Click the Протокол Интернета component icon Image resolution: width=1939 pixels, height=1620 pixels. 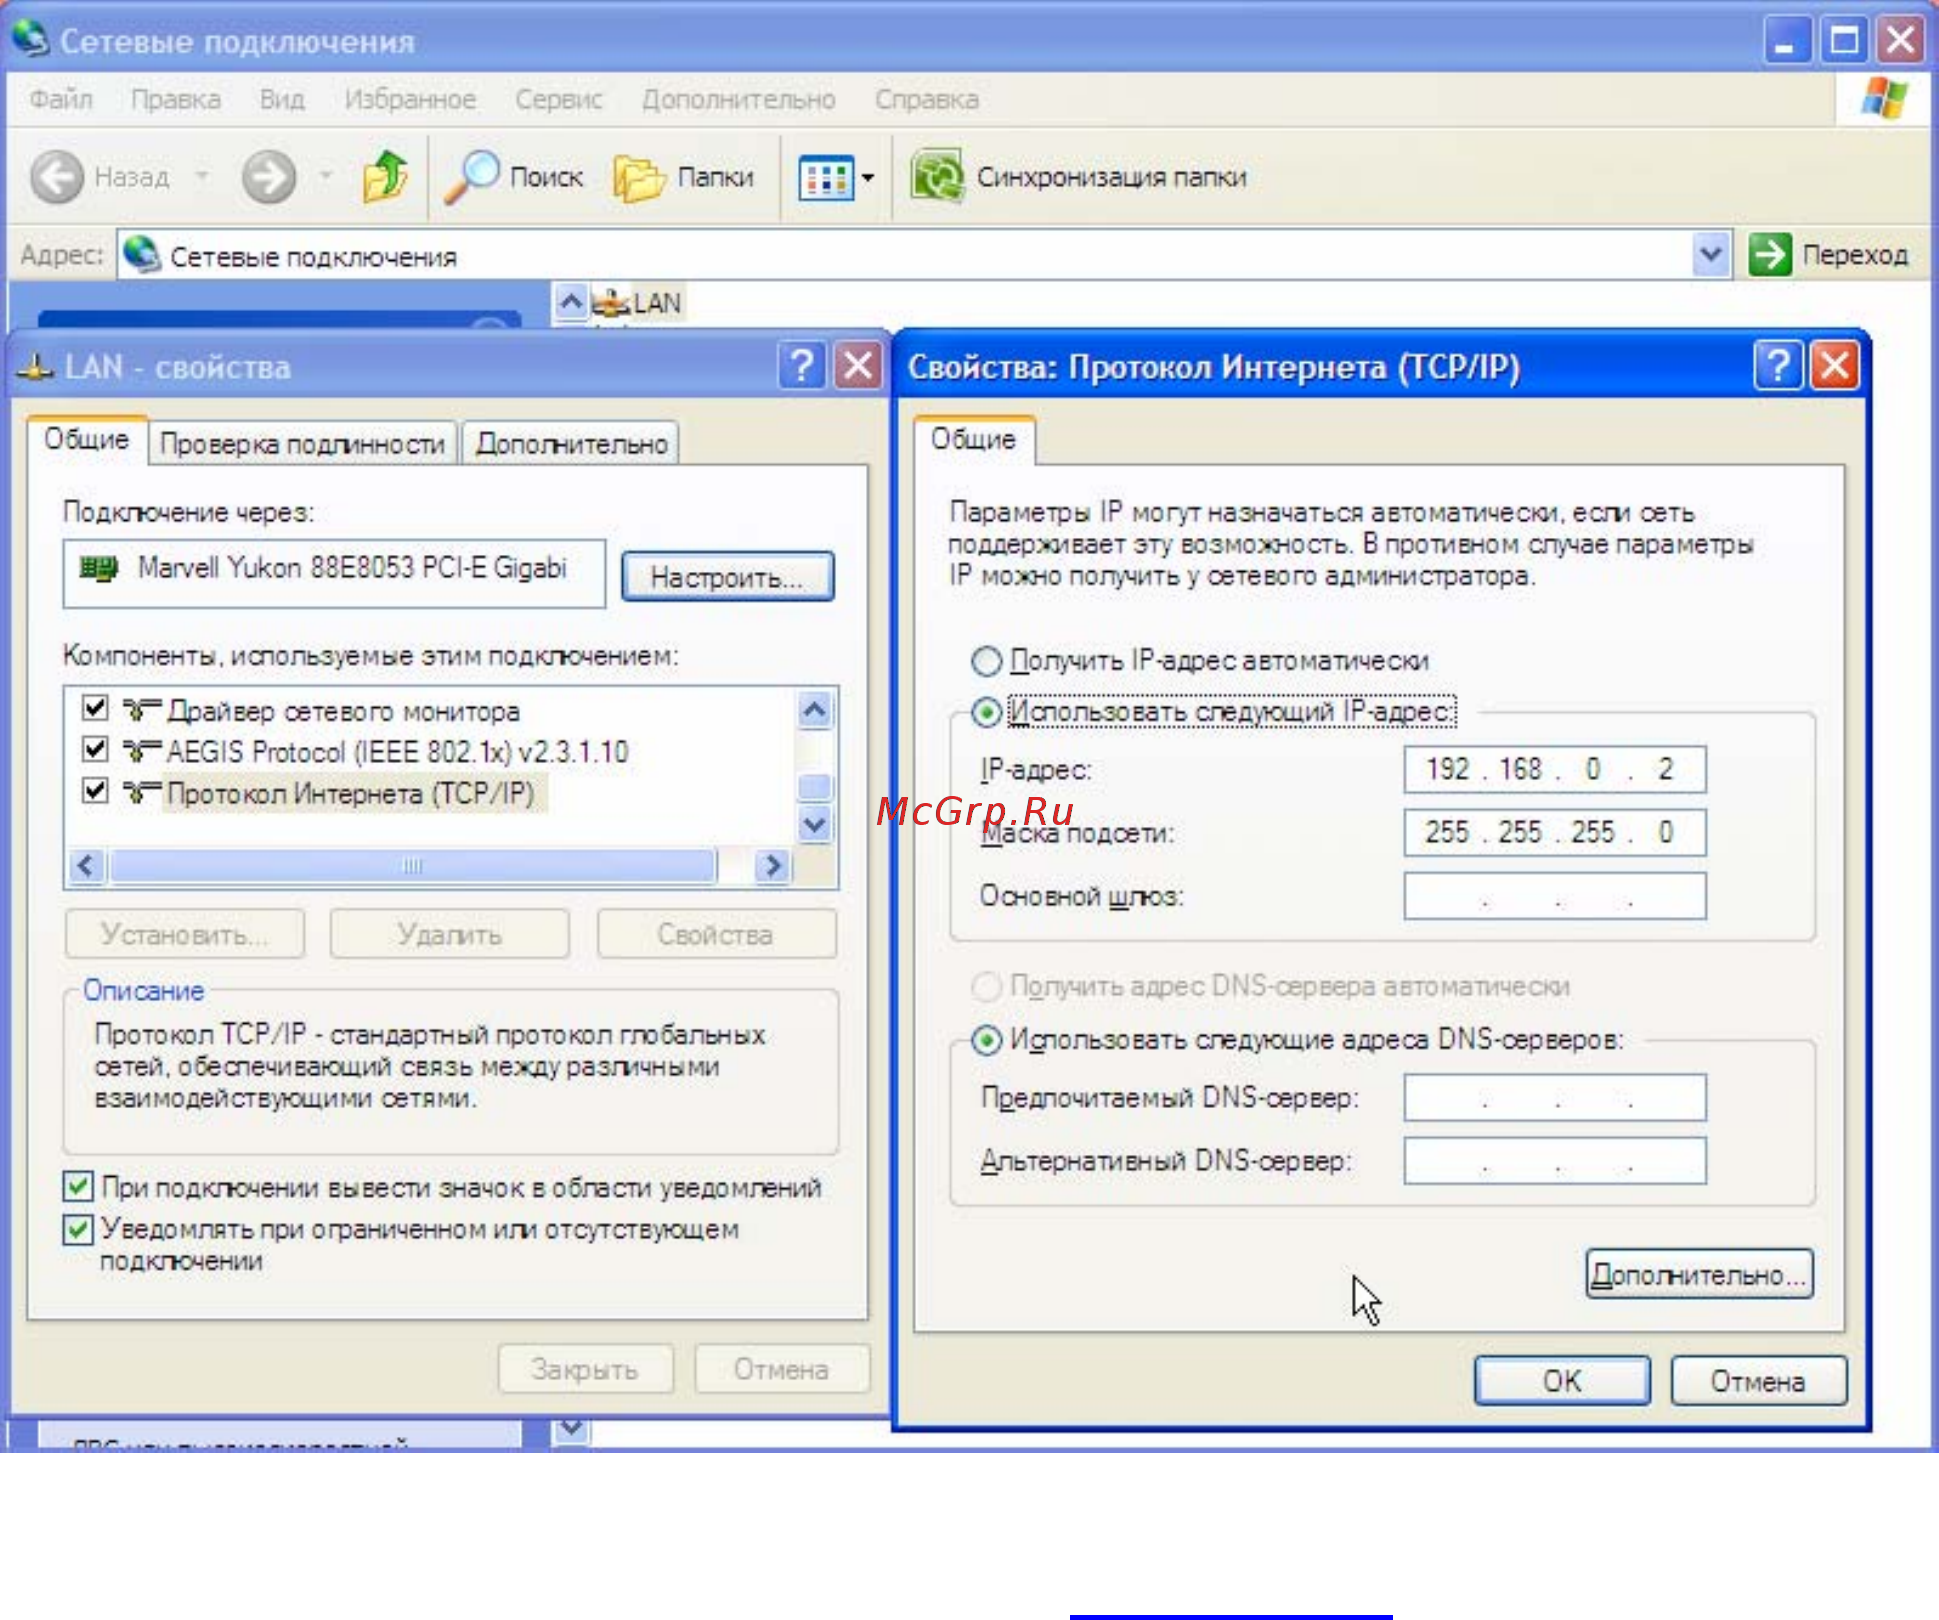[141, 793]
